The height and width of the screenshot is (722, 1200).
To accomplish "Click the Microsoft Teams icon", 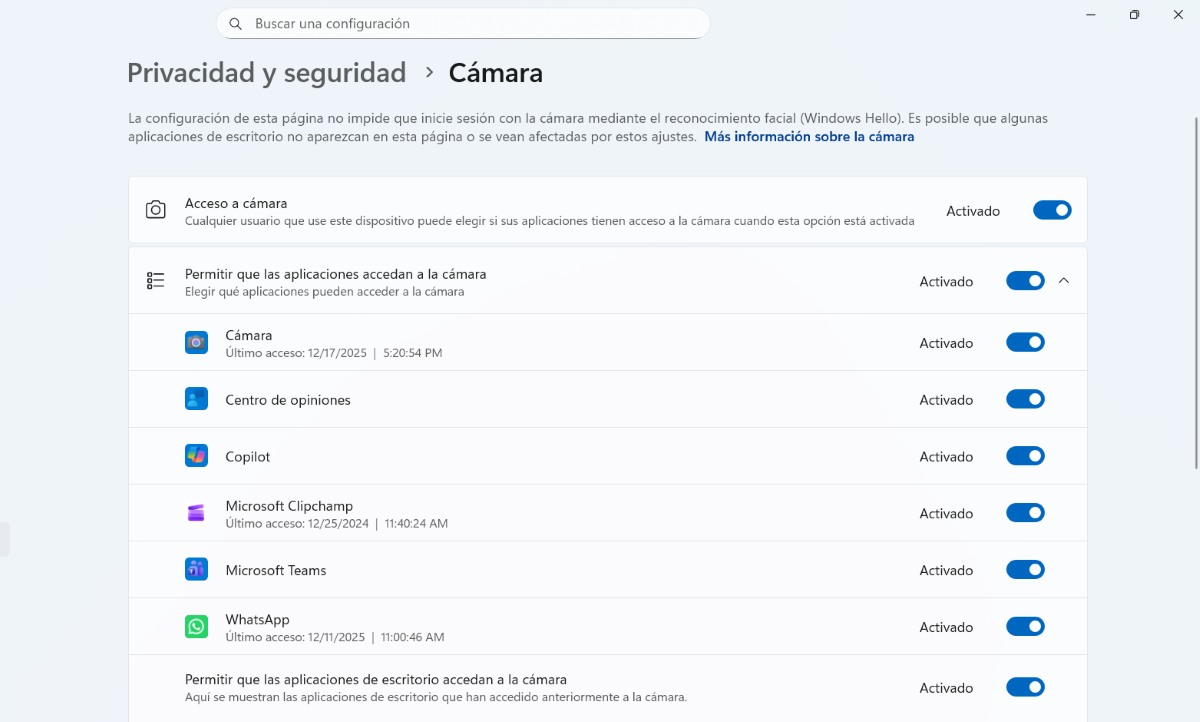I will pos(196,570).
